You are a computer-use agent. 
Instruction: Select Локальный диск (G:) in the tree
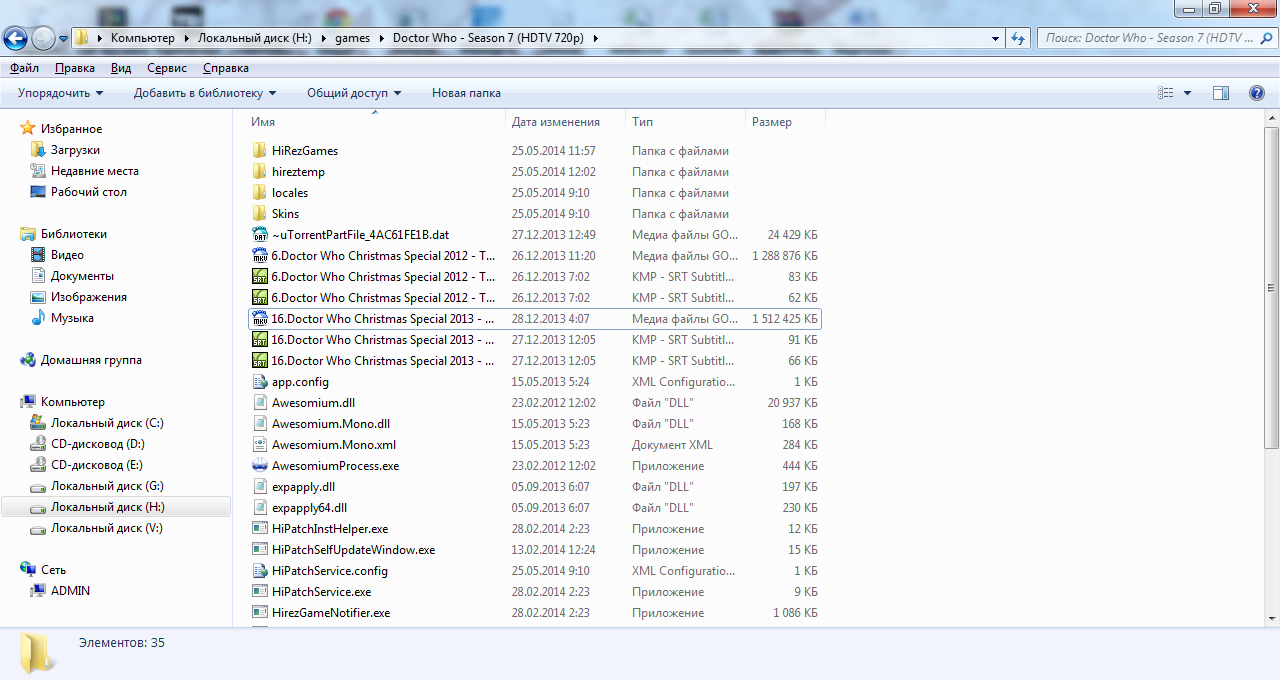(x=107, y=486)
